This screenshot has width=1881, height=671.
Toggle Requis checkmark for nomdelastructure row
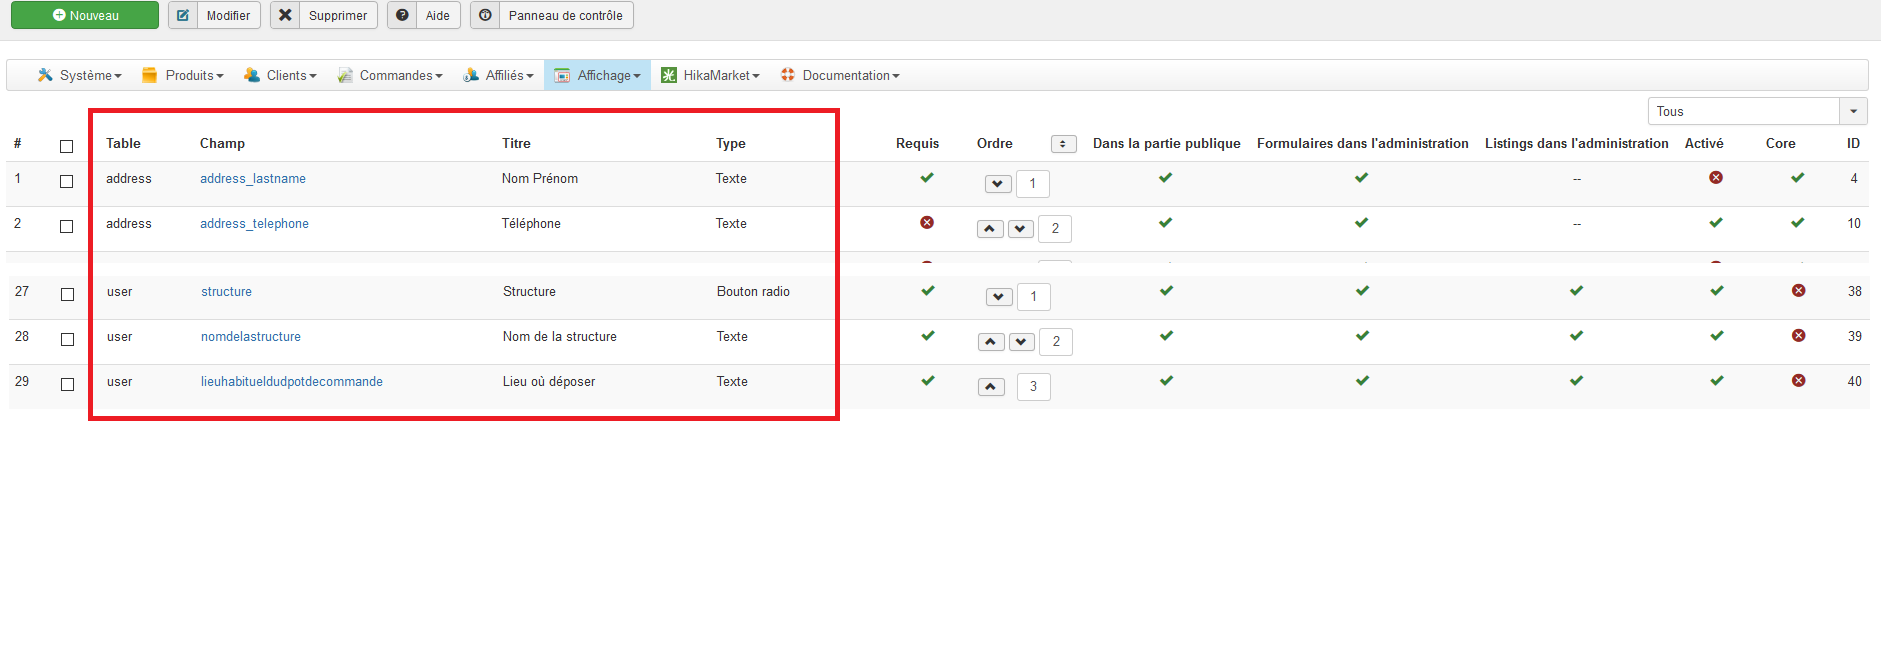[928, 336]
